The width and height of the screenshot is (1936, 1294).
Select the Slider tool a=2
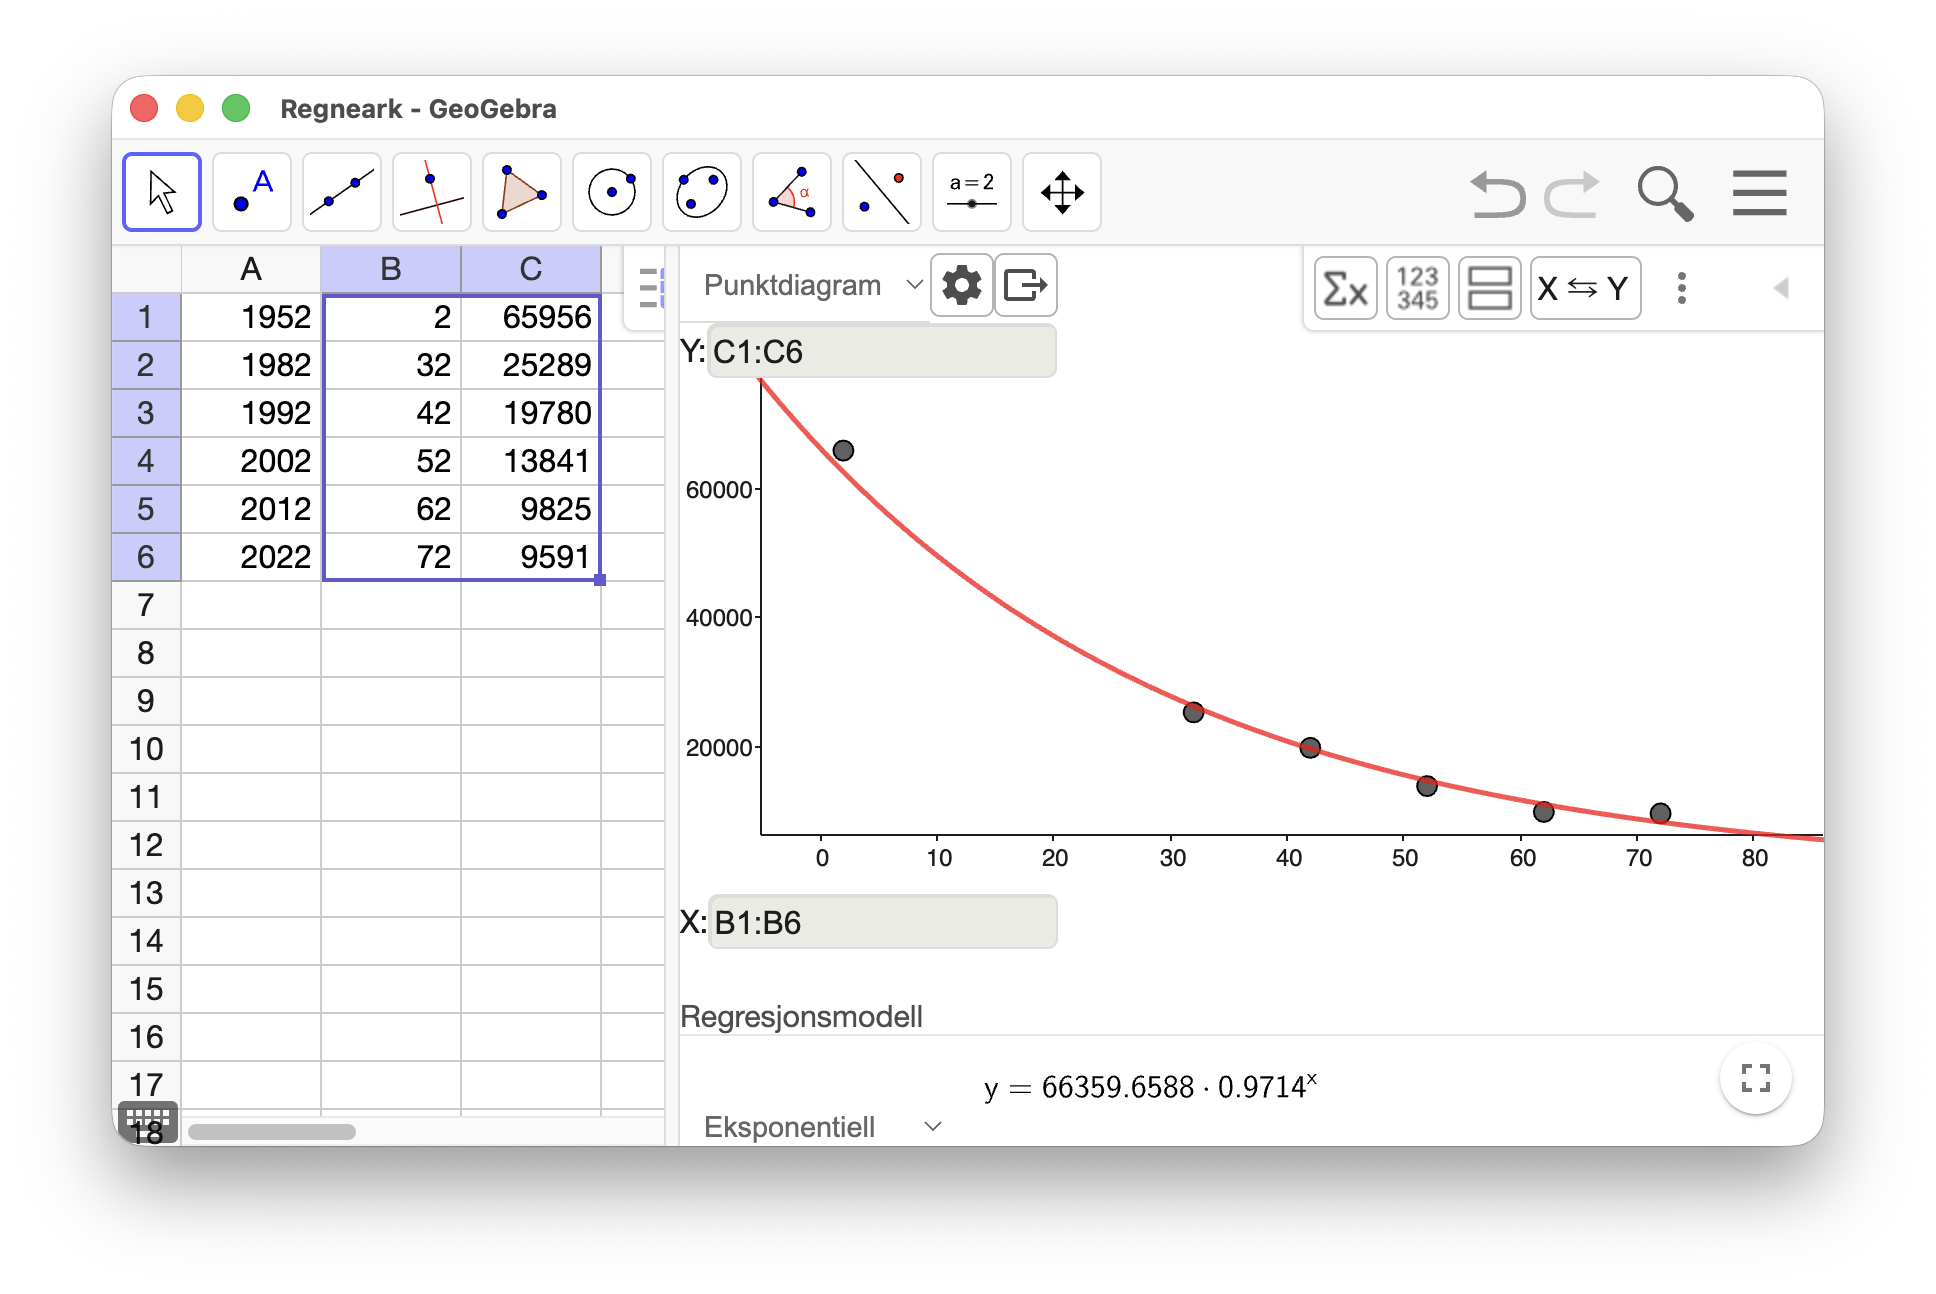point(971,191)
